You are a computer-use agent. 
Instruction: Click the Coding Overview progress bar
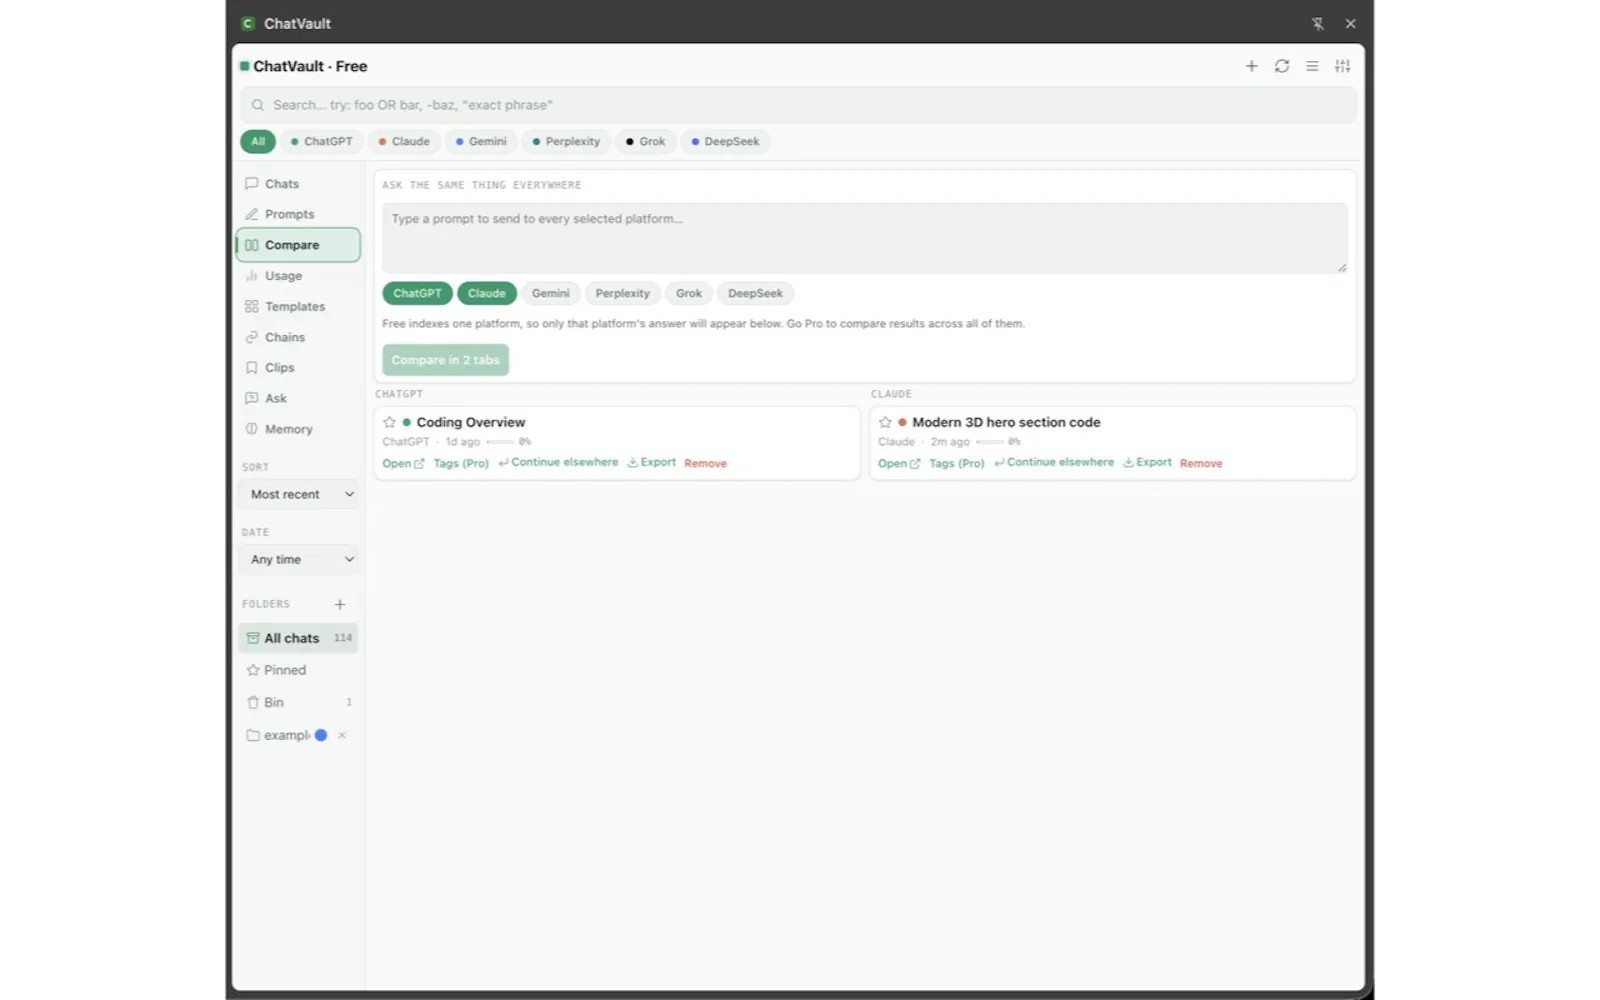point(500,441)
